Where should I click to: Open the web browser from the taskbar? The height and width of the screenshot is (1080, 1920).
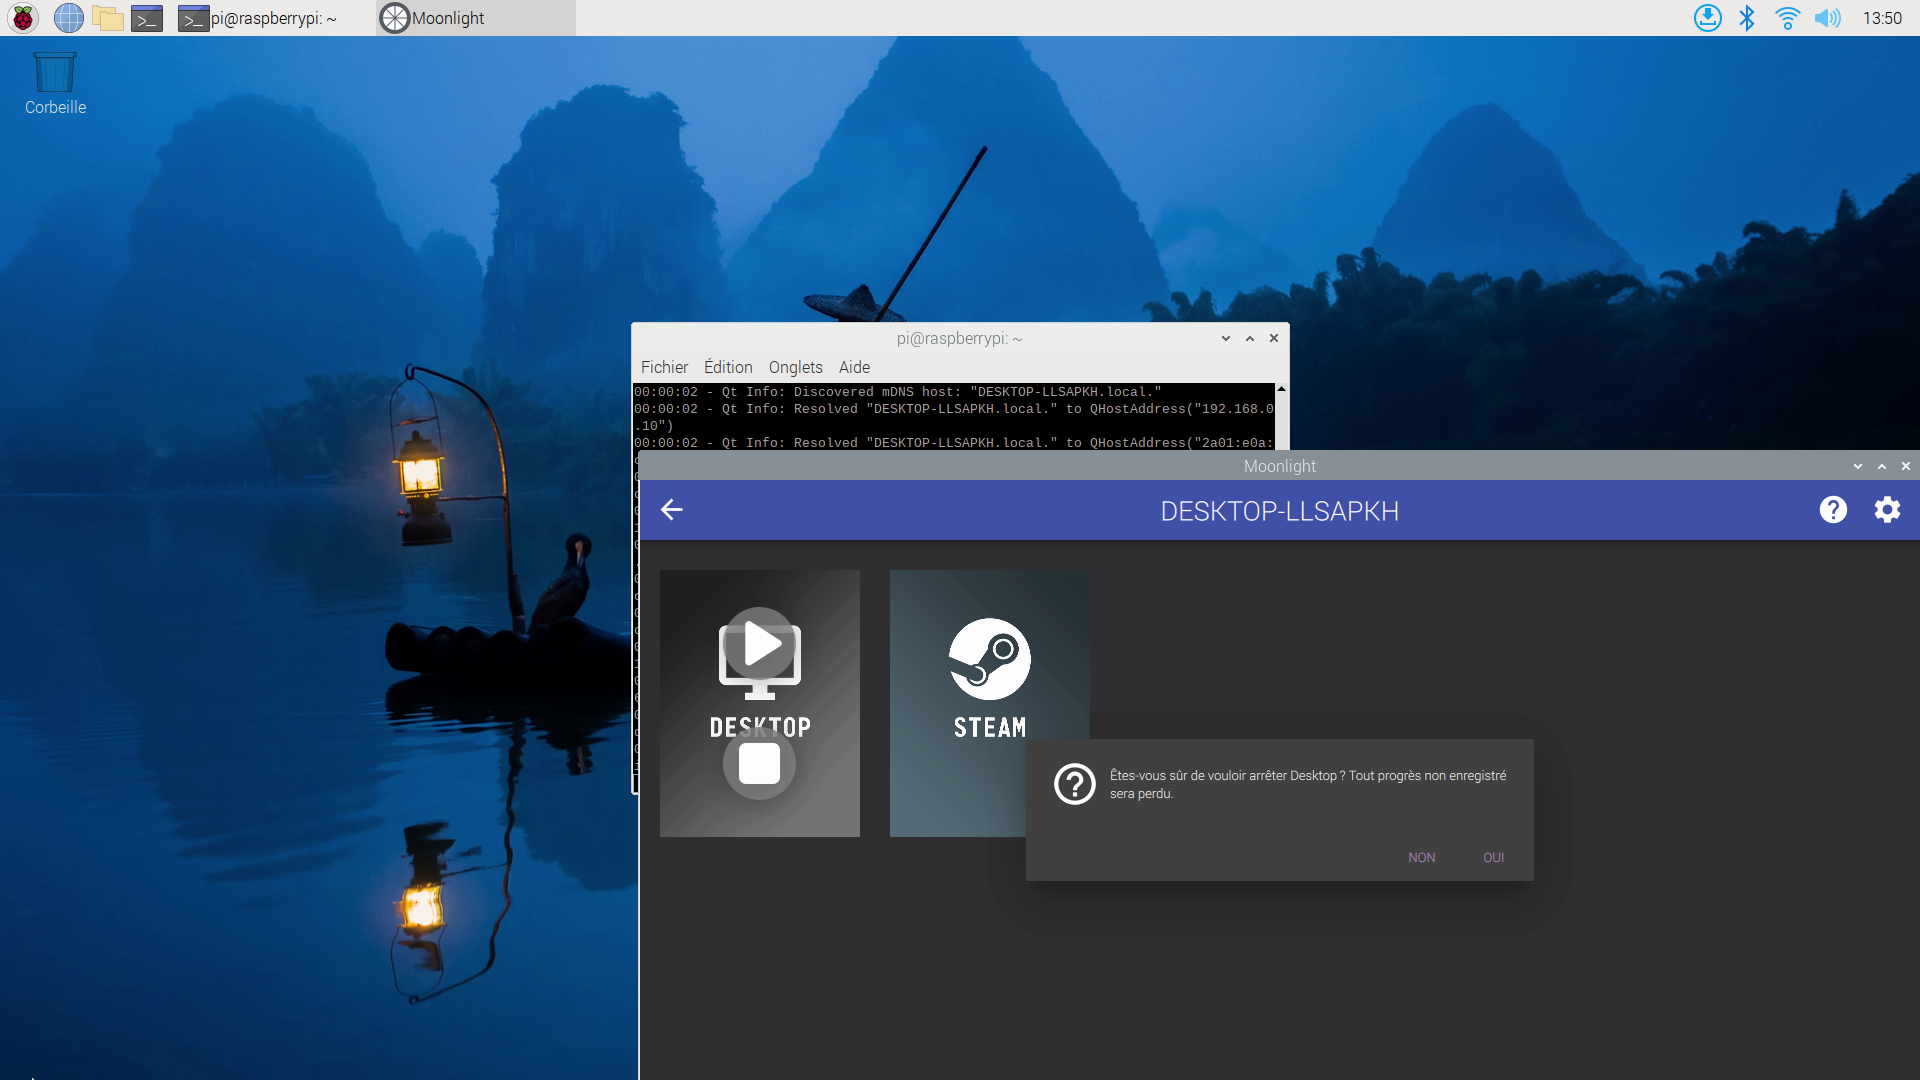point(68,17)
